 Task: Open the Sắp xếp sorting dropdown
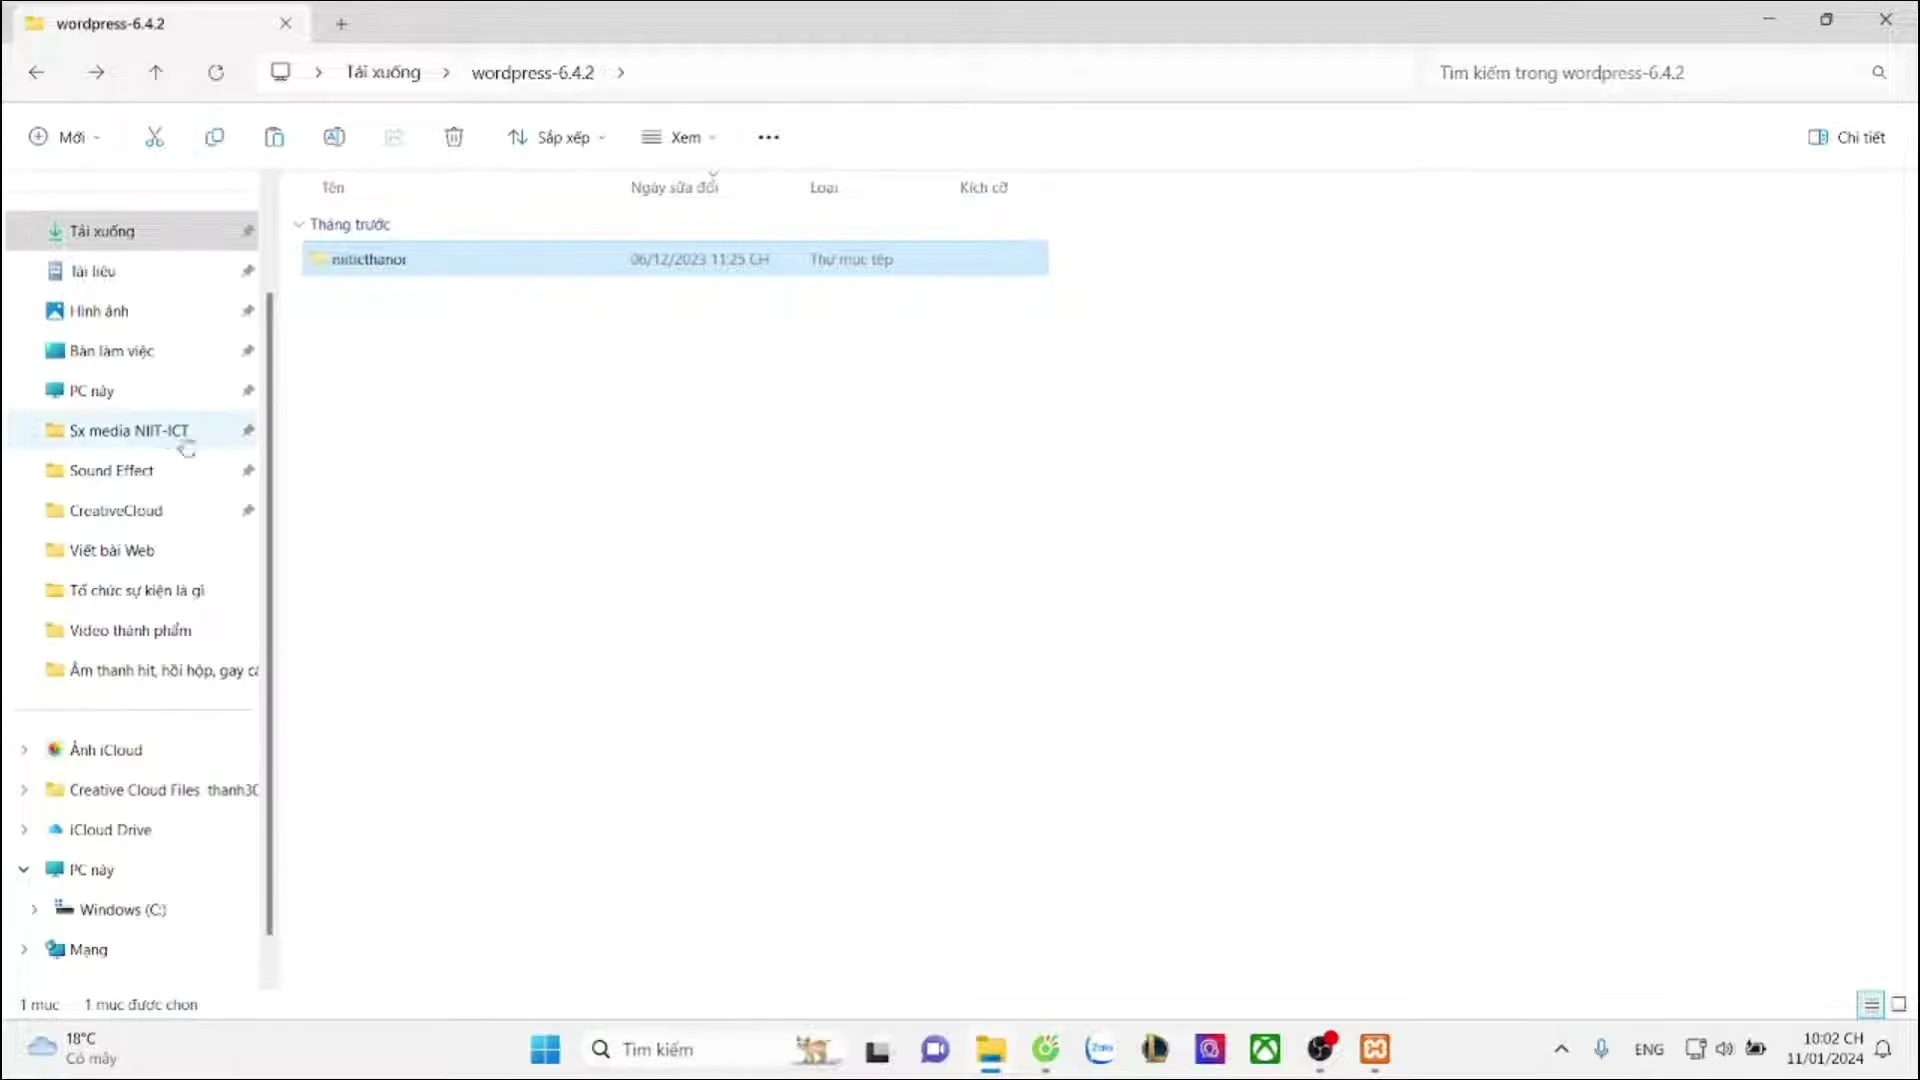tap(556, 136)
